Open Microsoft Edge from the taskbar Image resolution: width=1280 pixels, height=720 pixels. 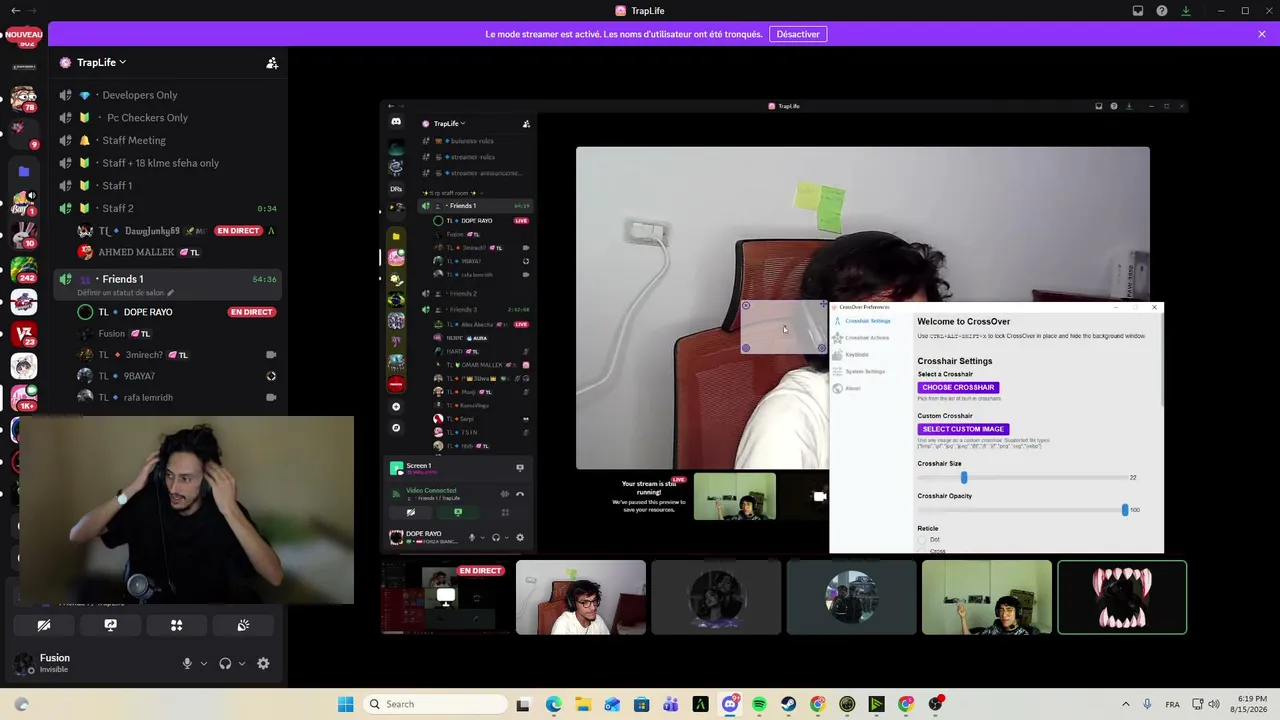[554, 704]
